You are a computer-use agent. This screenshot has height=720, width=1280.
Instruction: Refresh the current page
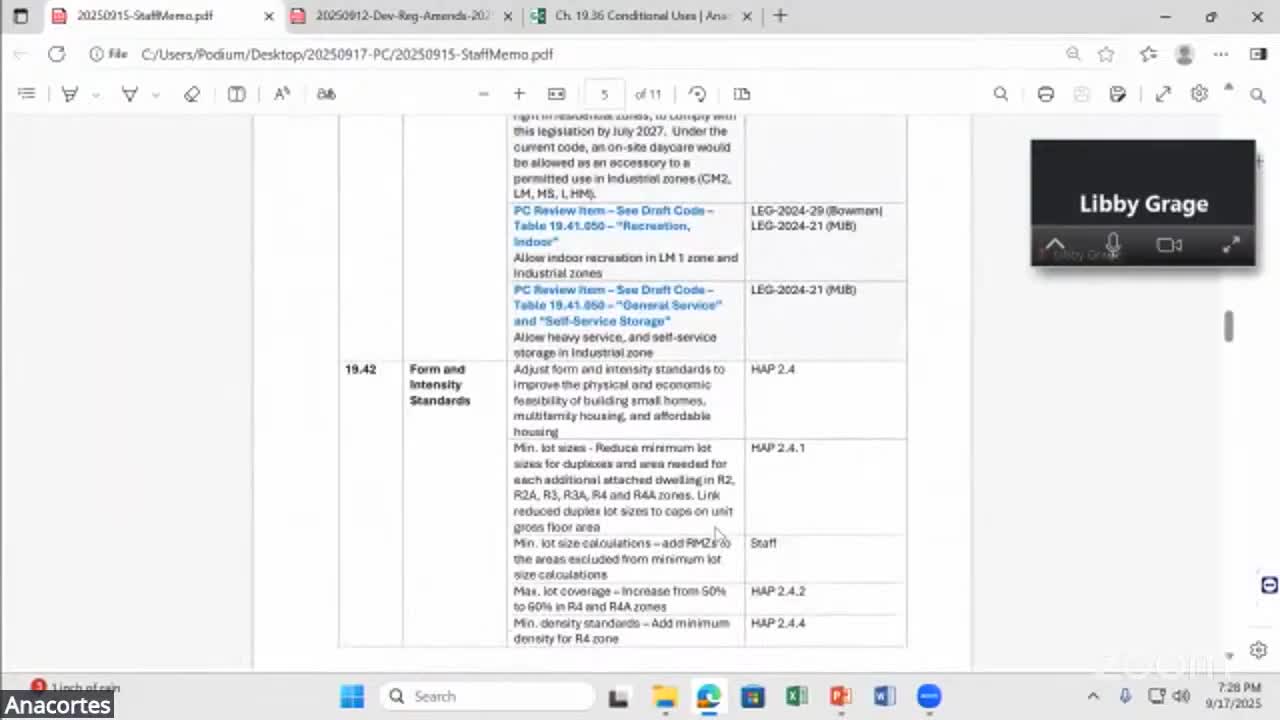click(56, 54)
